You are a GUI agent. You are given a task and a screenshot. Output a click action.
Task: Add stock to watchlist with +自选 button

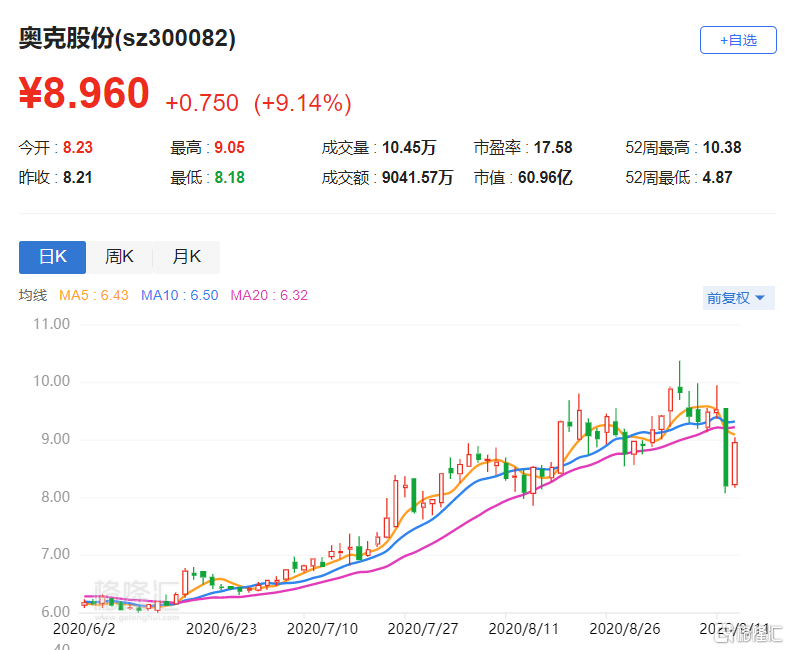tap(738, 40)
